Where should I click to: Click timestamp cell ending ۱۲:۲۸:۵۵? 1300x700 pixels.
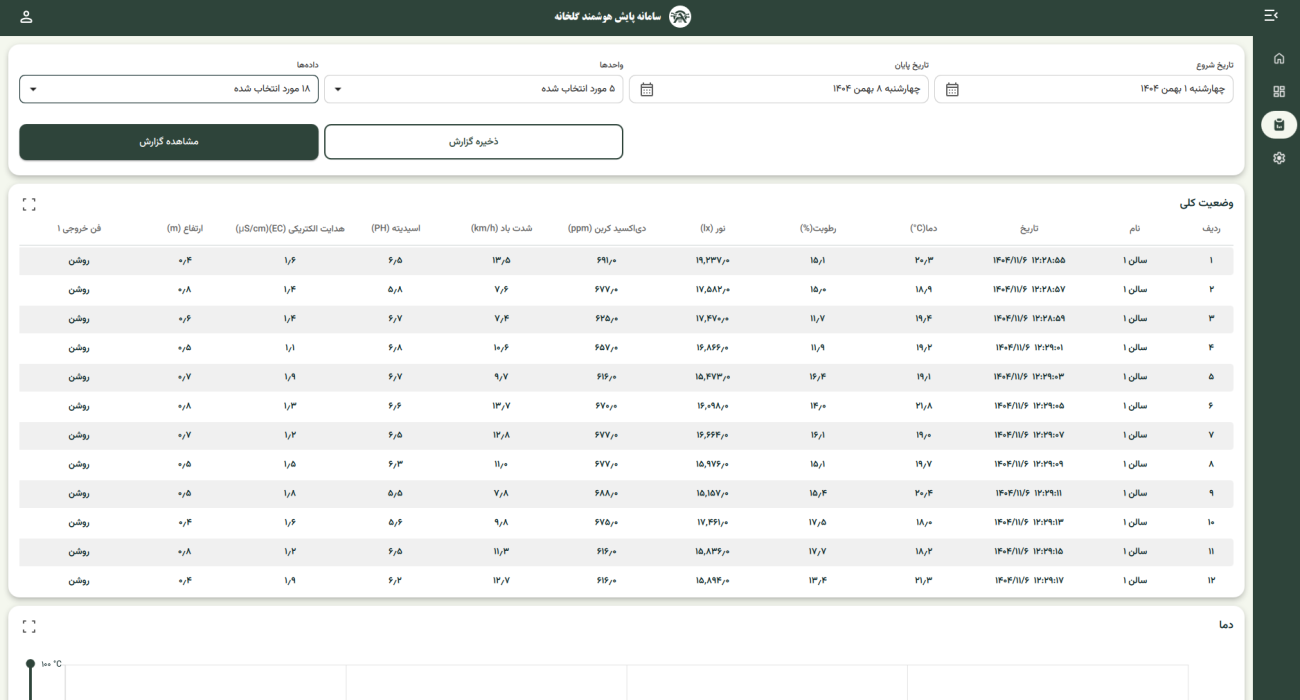1029,260
